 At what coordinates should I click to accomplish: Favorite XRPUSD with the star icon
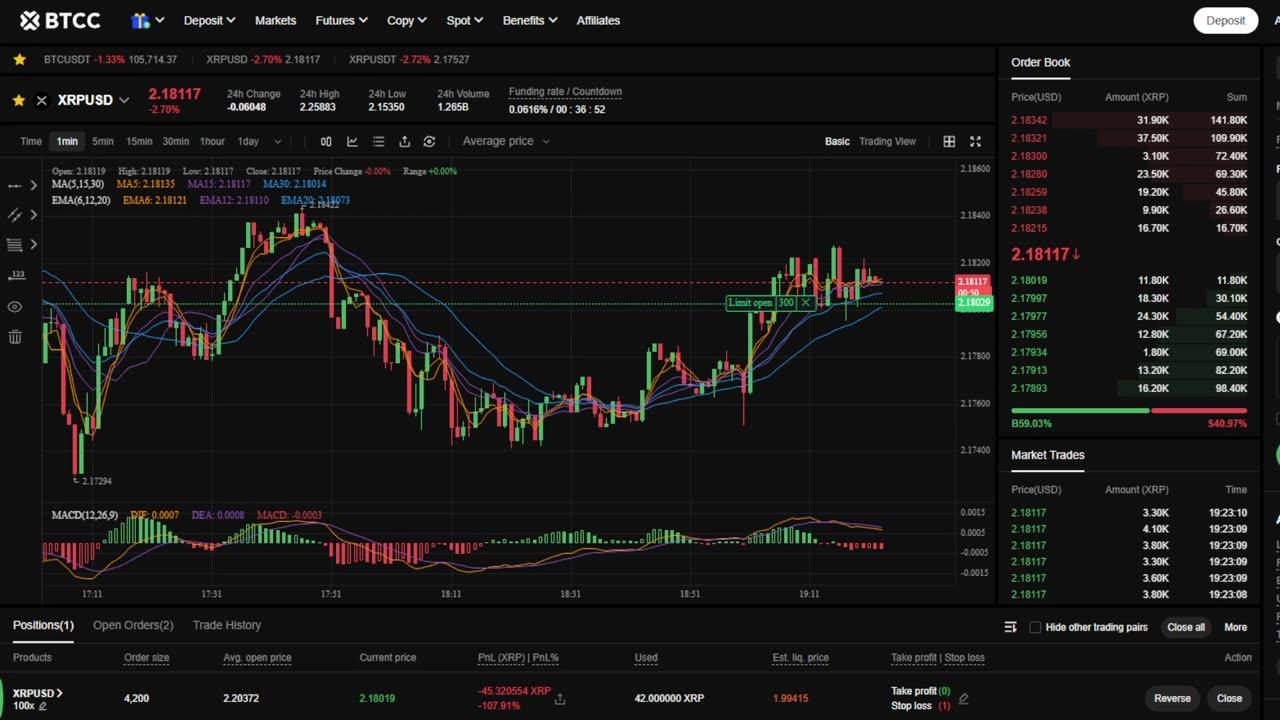[18, 100]
